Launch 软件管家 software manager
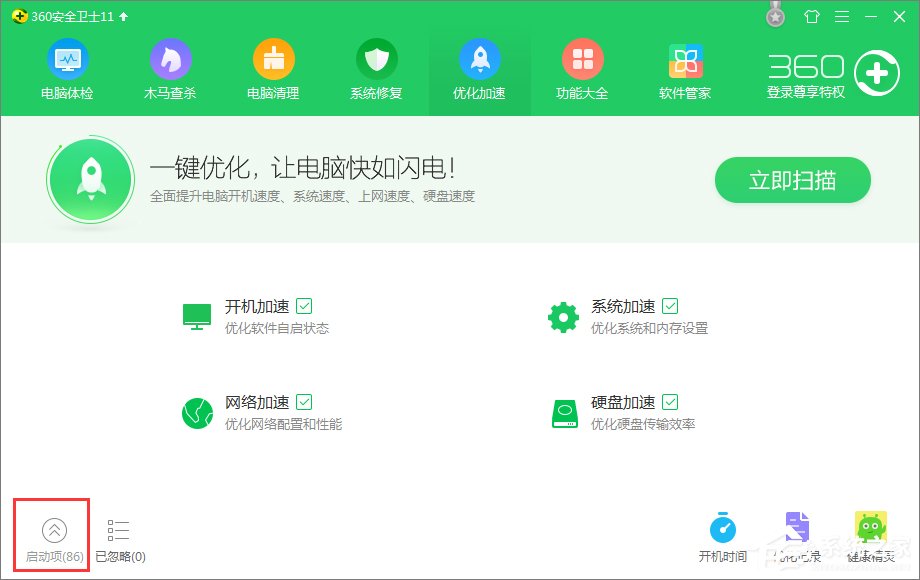This screenshot has height=580, width=920. (x=685, y=68)
